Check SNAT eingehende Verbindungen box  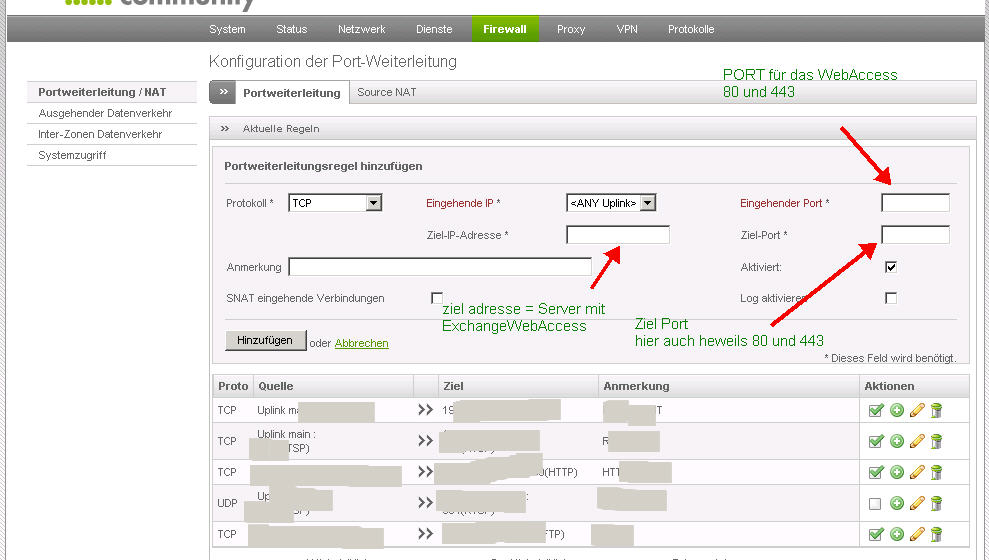pos(436,298)
